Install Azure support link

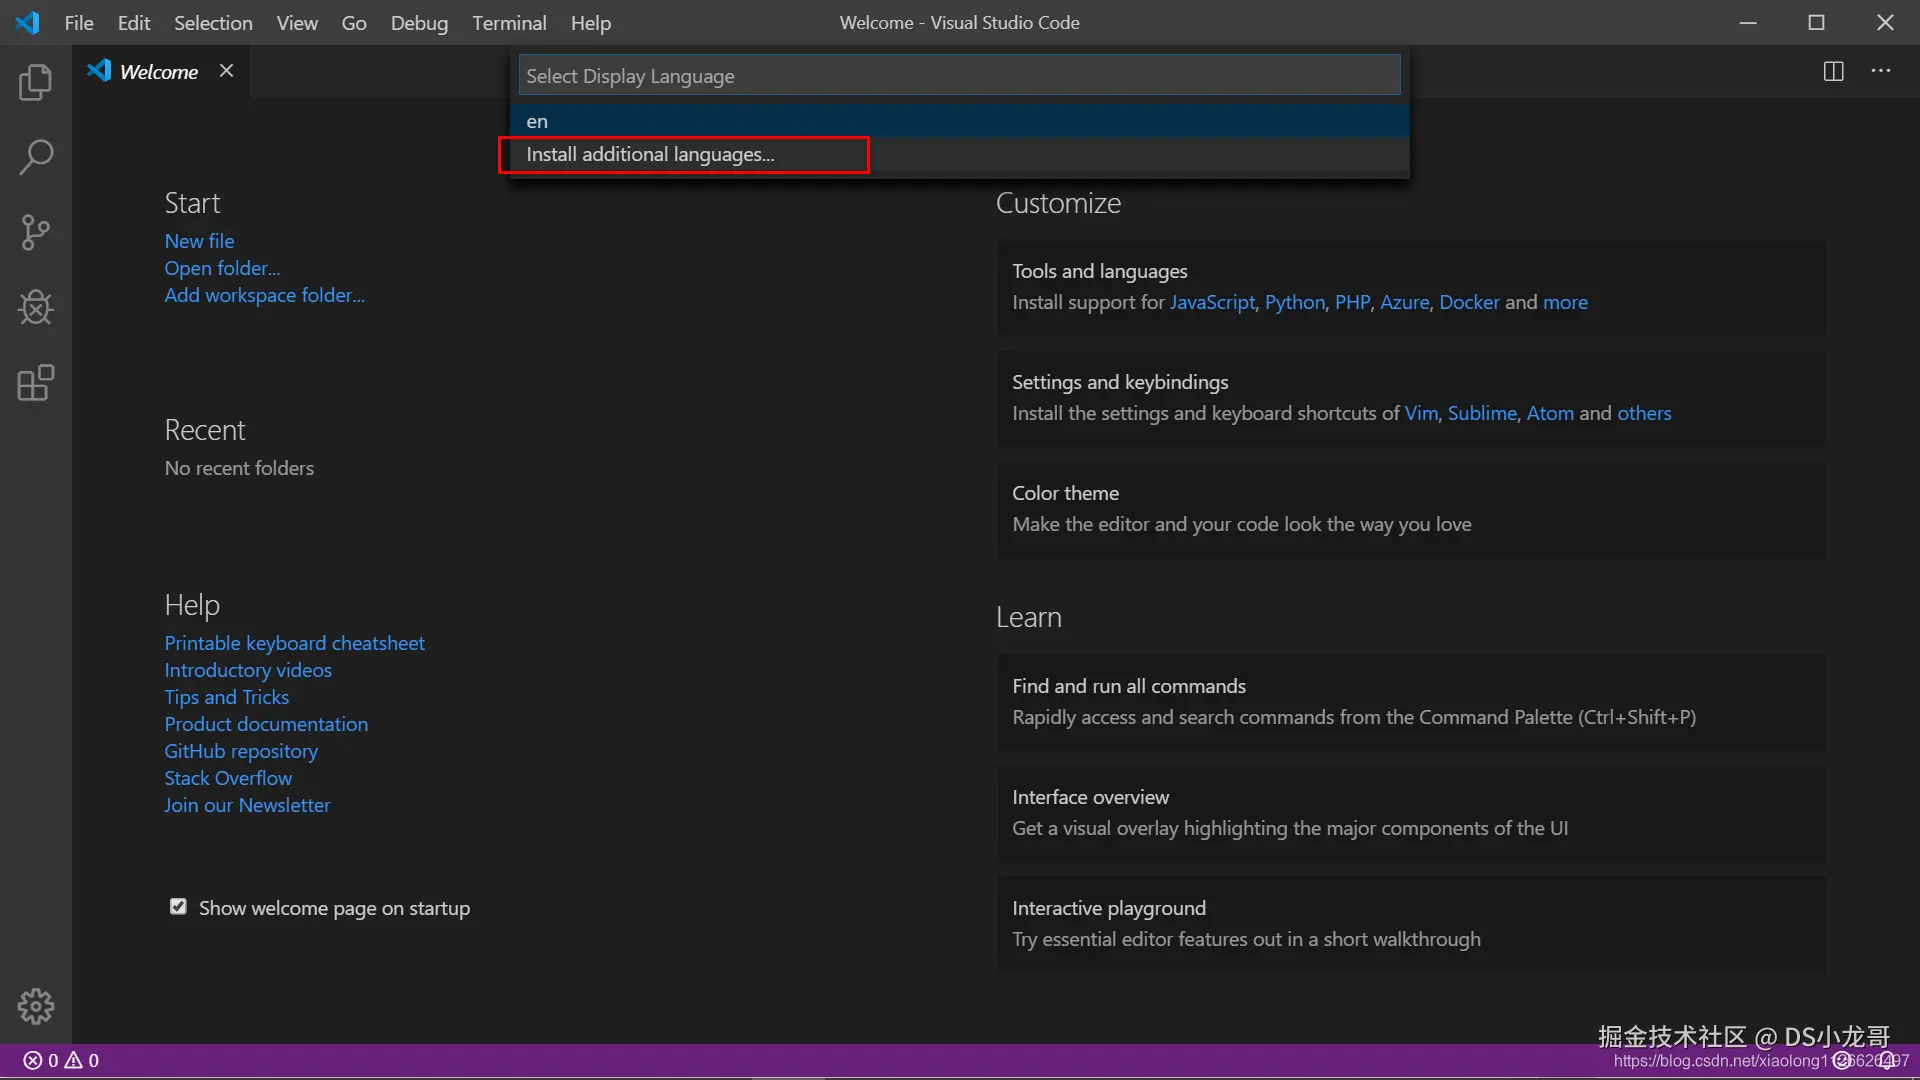pyautogui.click(x=1404, y=302)
